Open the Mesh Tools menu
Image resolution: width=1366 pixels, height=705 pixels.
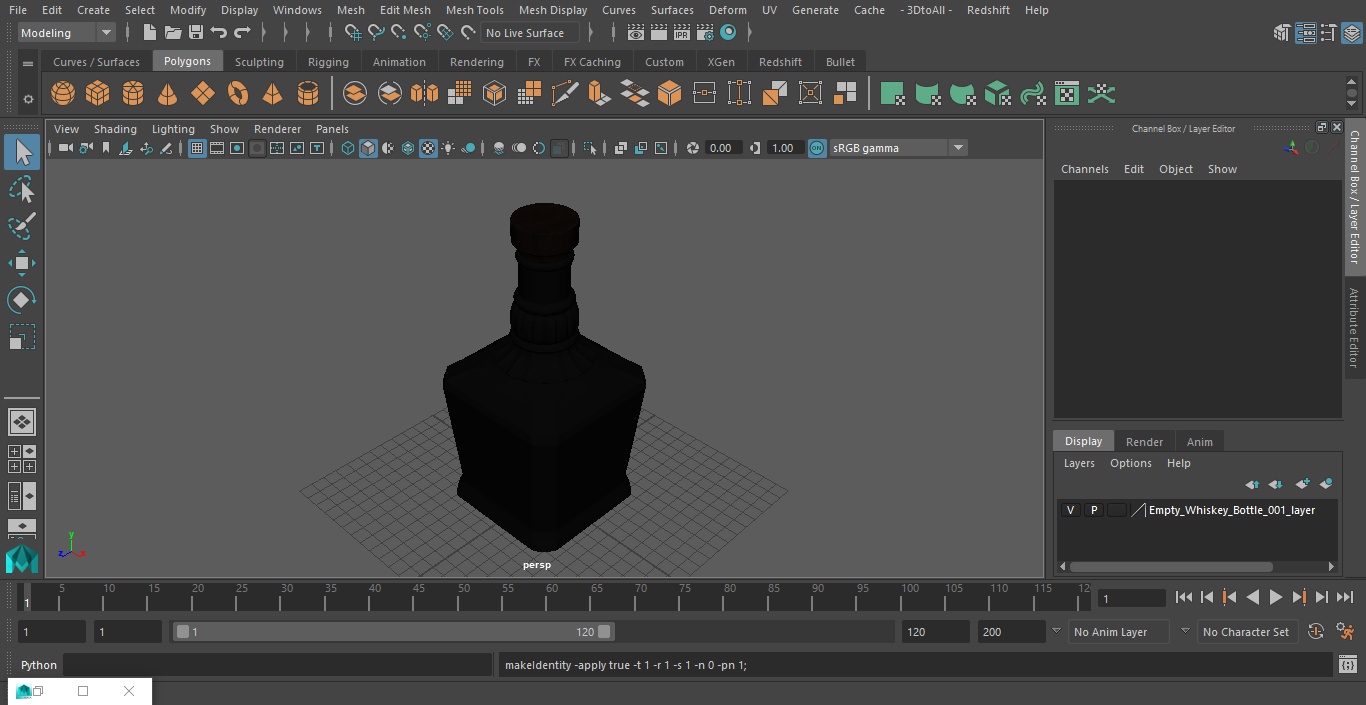474,10
